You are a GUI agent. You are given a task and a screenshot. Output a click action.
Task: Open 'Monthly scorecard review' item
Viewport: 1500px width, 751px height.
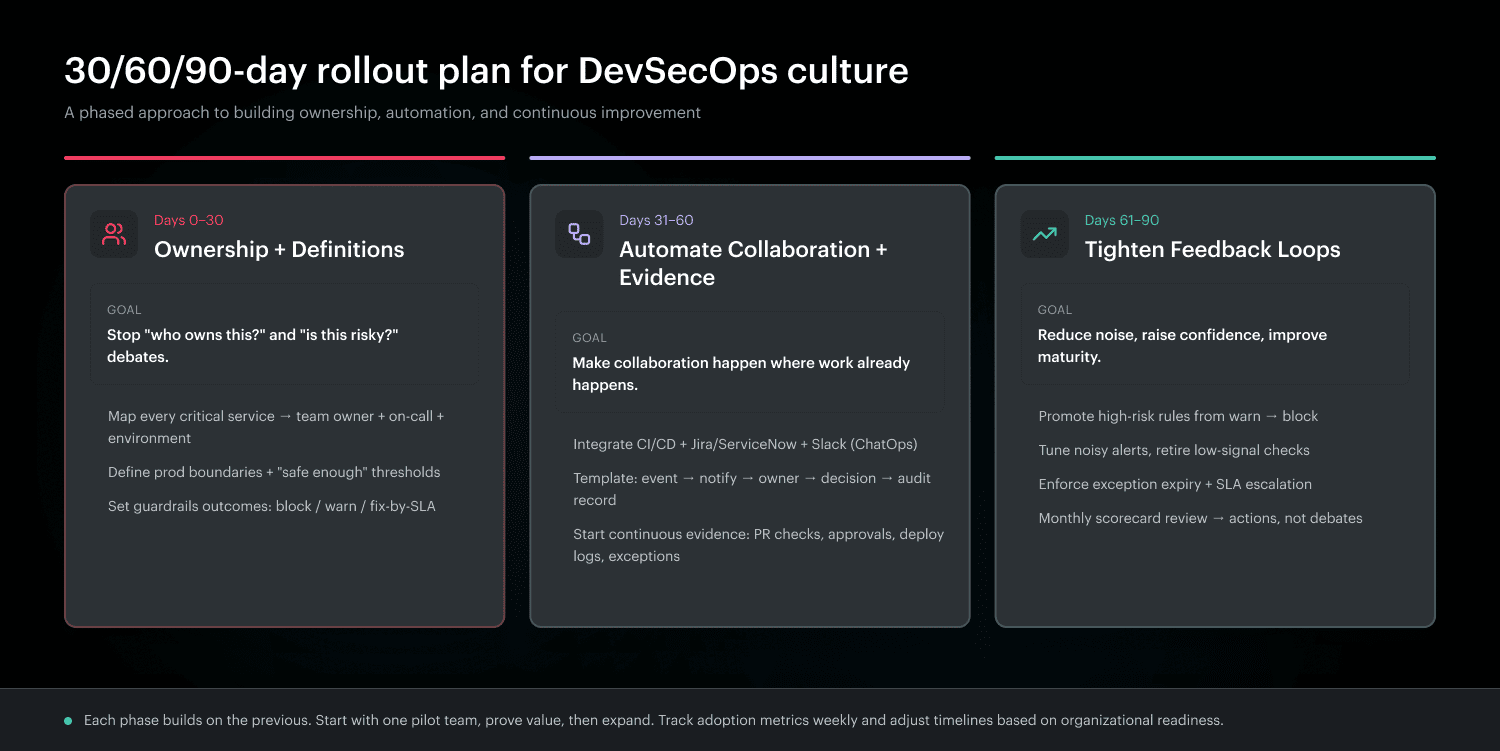pyautogui.click(x=1200, y=517)
